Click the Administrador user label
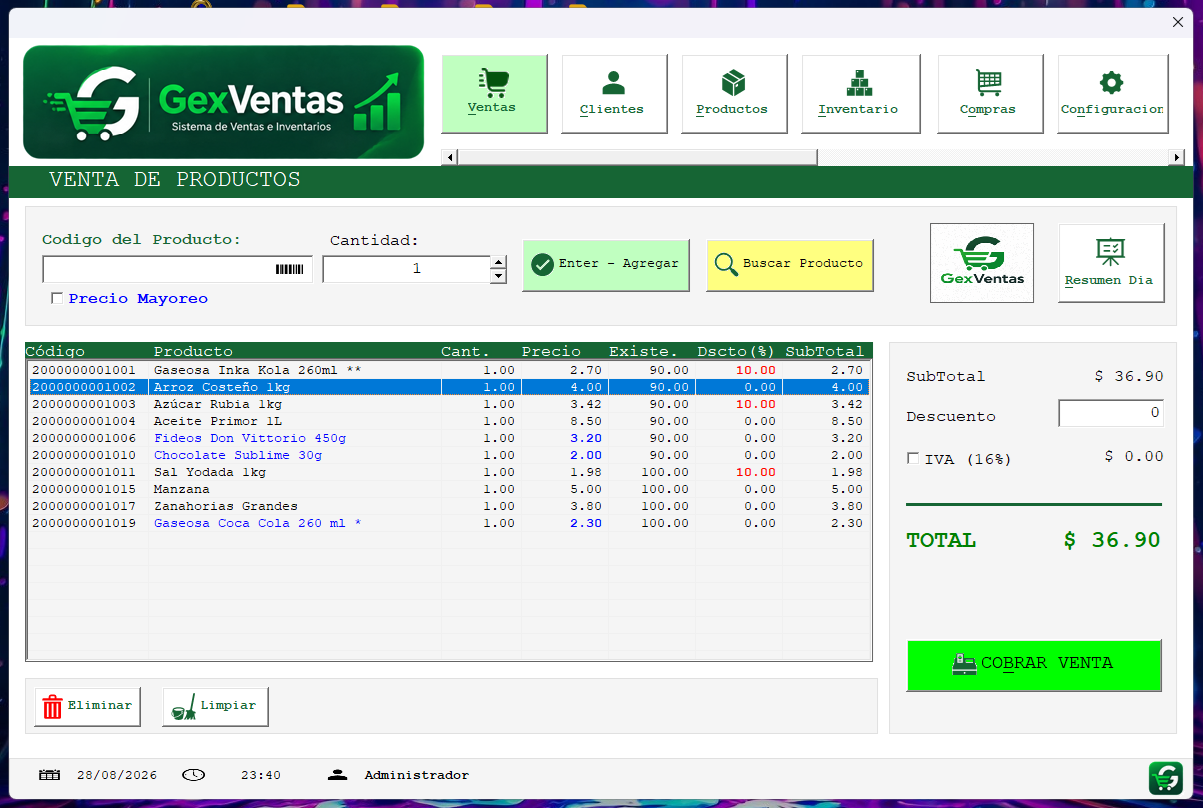 (416, 775)
